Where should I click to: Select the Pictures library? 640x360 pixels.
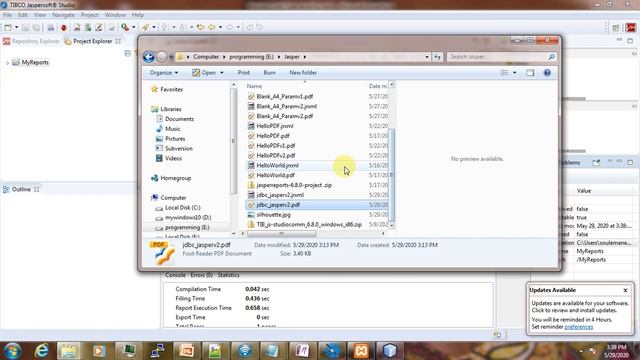tap(175, 139)
